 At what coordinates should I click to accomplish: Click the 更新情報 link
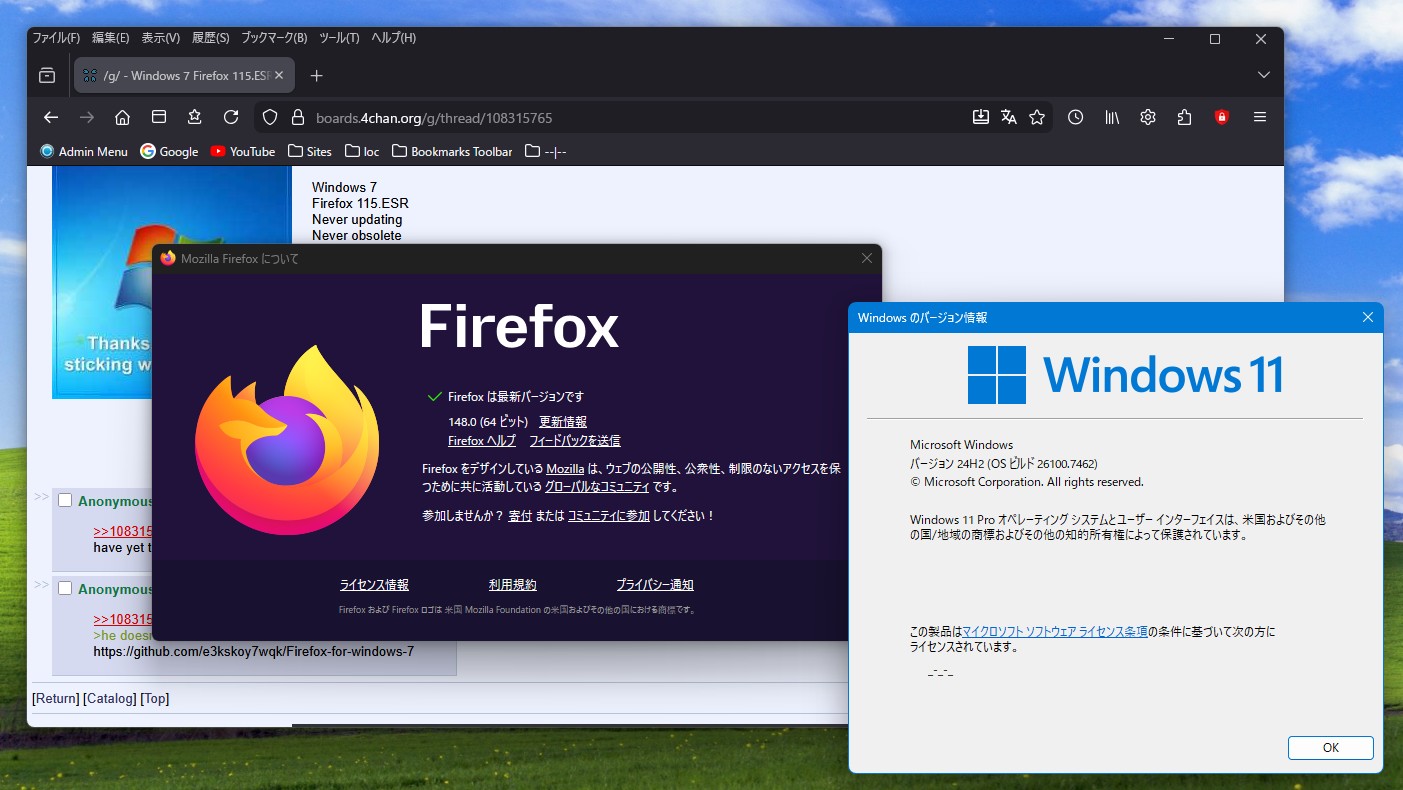[x=563, y=422]
